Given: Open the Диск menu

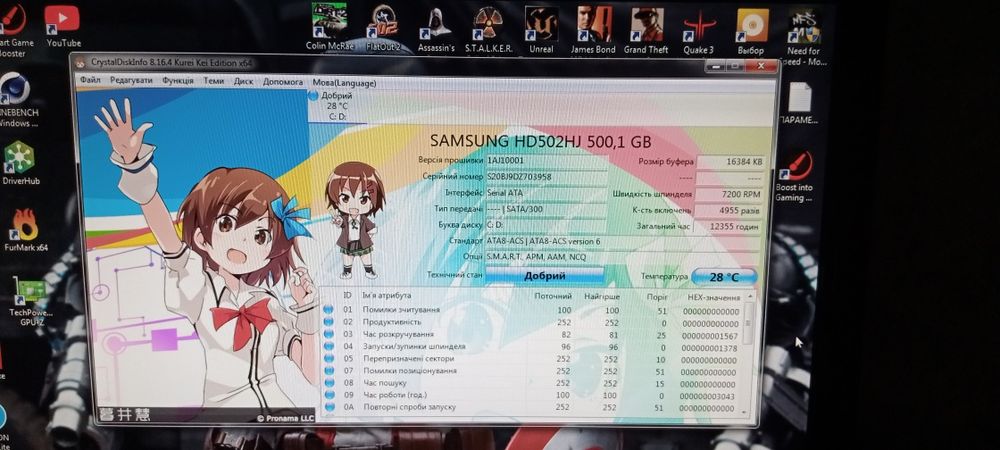Looking at the screenshot, I should 243,82.
